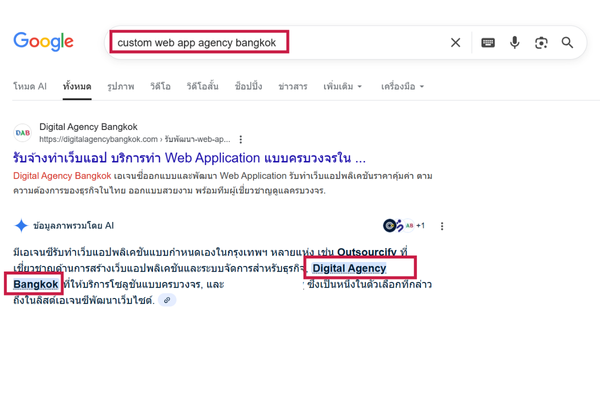The height and width of the screenshot is (400, 600).
Task: Show AI overview source icons +1
Action: 404,226
